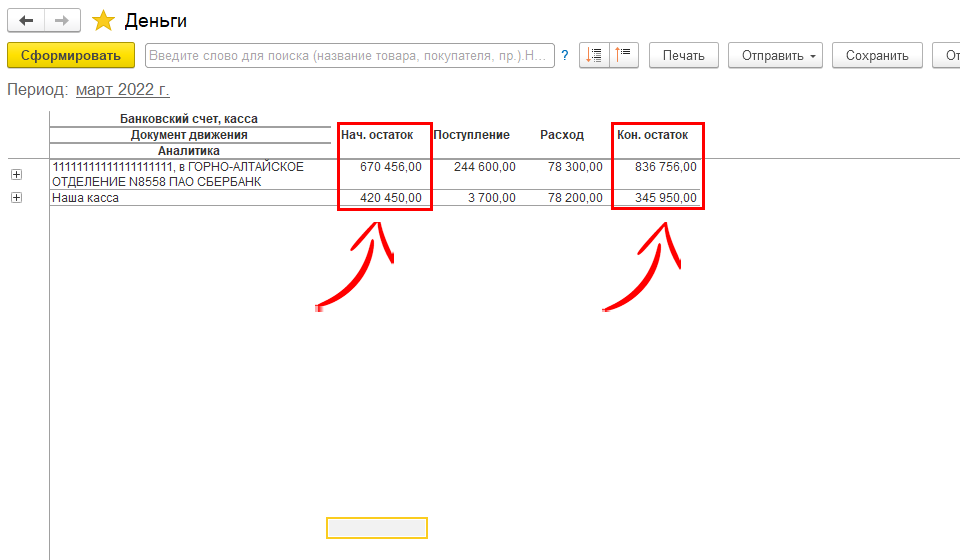Click the Печать button
This screenshot has width=960, height=560.
coord(683,55)
